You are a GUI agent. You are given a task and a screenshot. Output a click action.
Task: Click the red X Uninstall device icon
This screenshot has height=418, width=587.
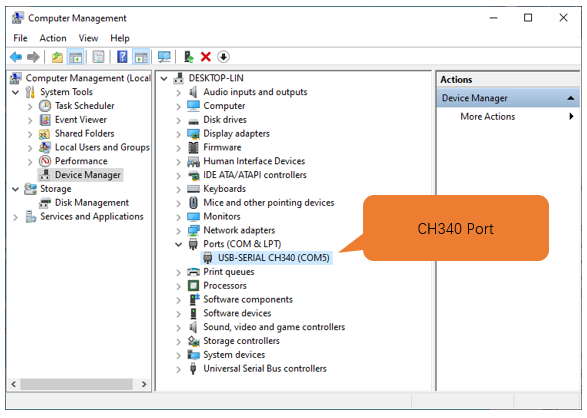tap(206, 57)
